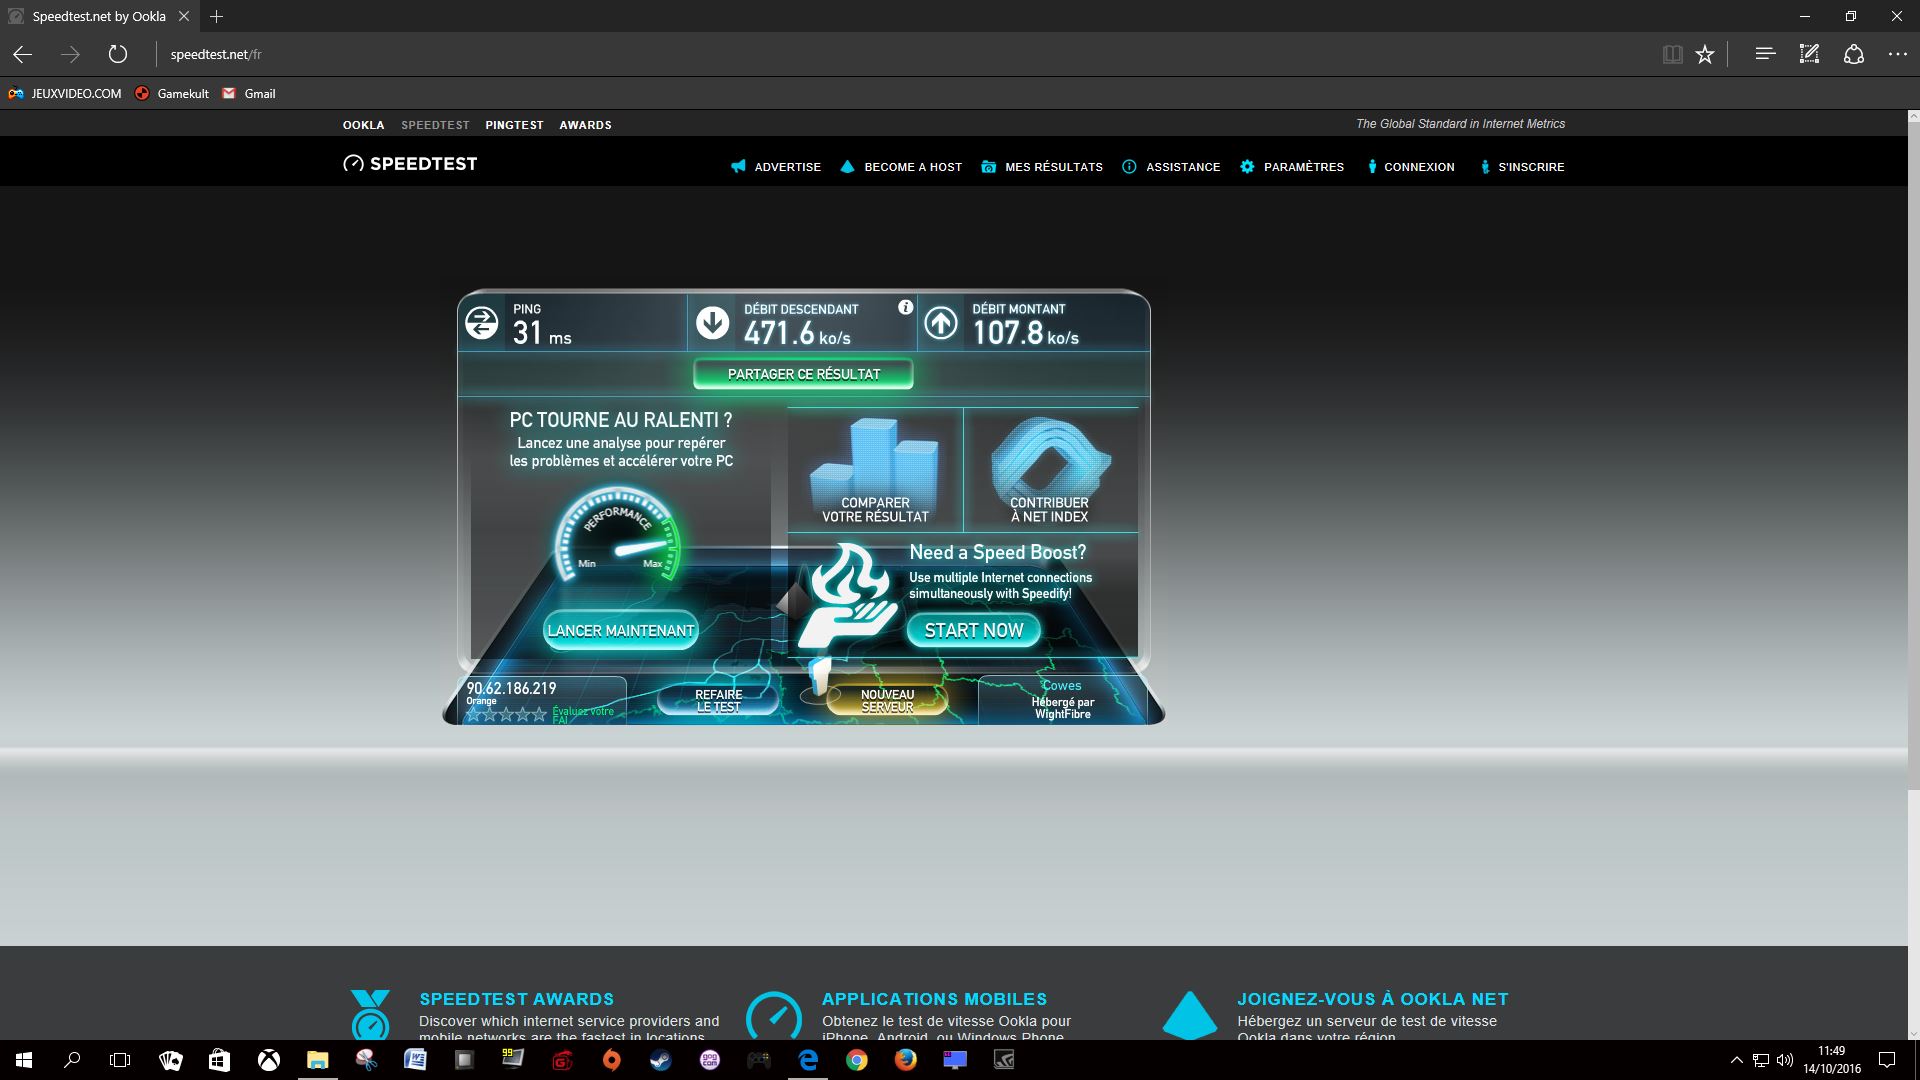Select the Speedtest.net by Ookla tab
Image resolution: width=1920 pixels, height=1080 pixels.
[95, 16]
